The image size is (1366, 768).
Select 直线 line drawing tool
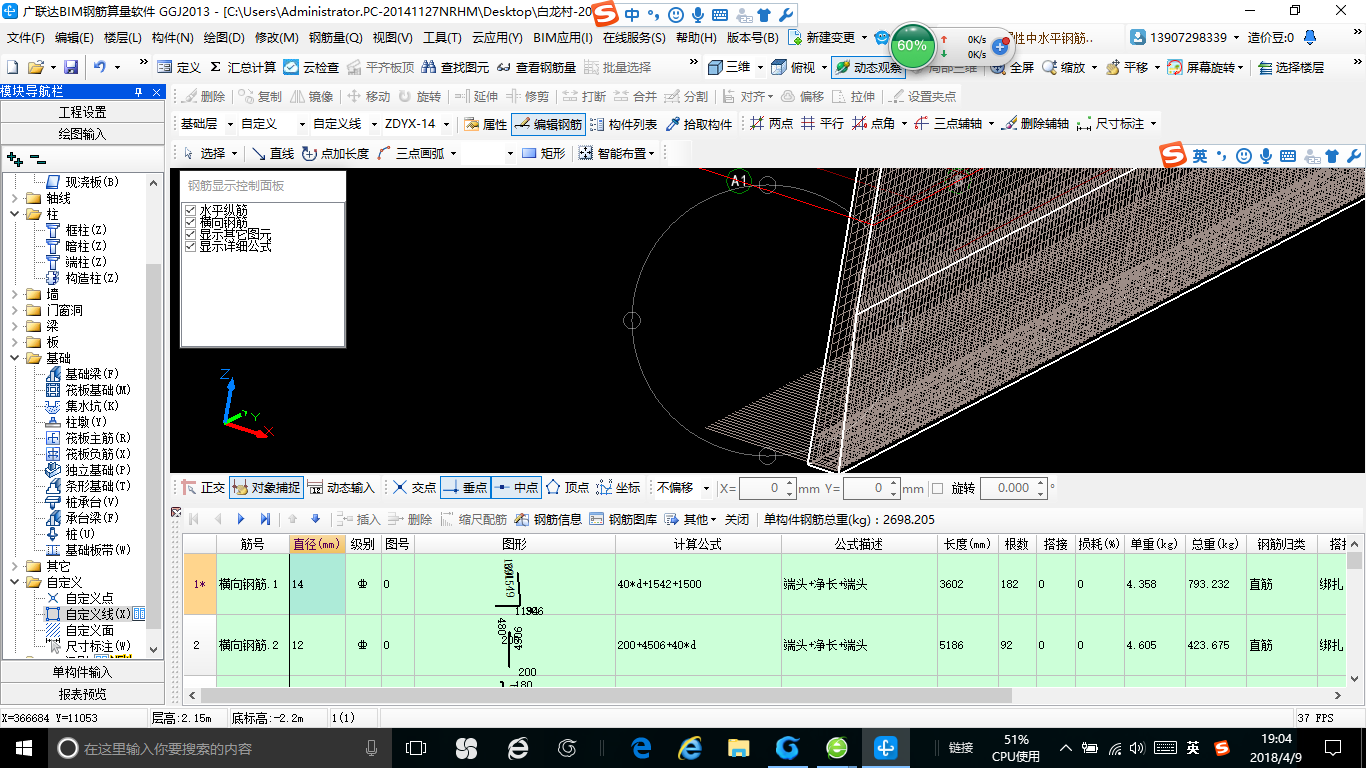272,153
